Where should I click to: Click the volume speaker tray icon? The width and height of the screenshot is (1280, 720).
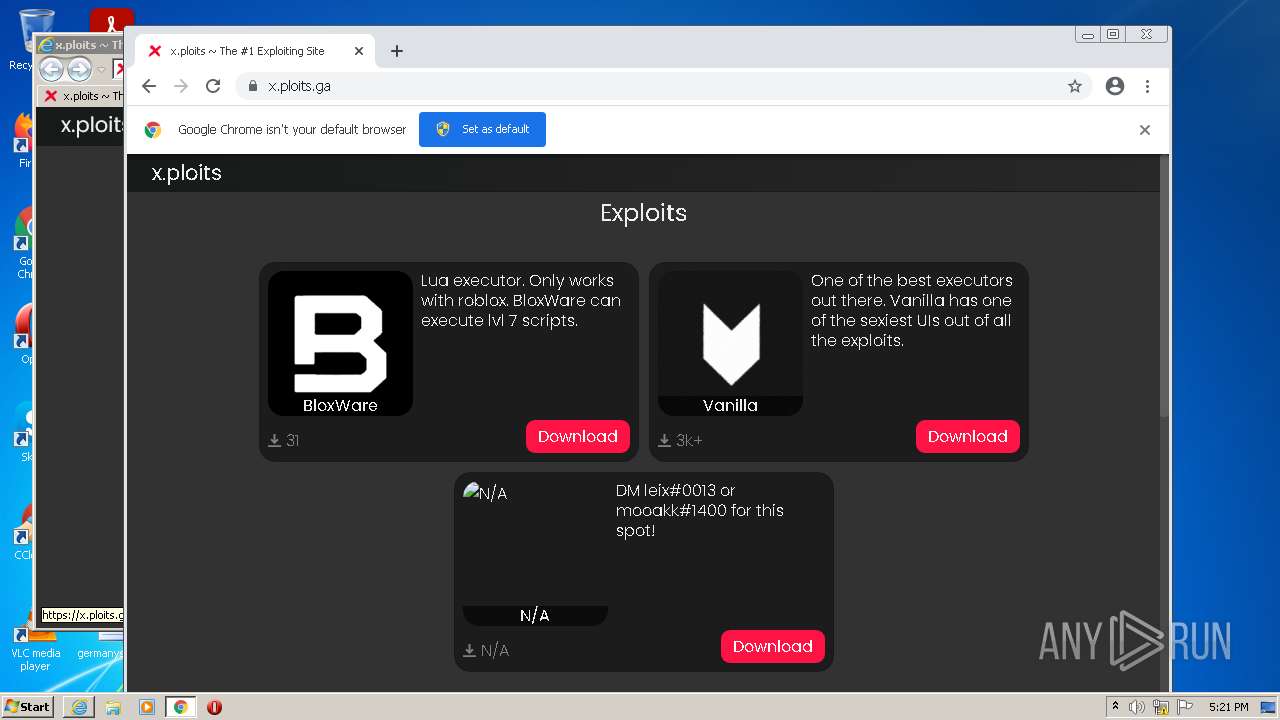point(1137,707)
